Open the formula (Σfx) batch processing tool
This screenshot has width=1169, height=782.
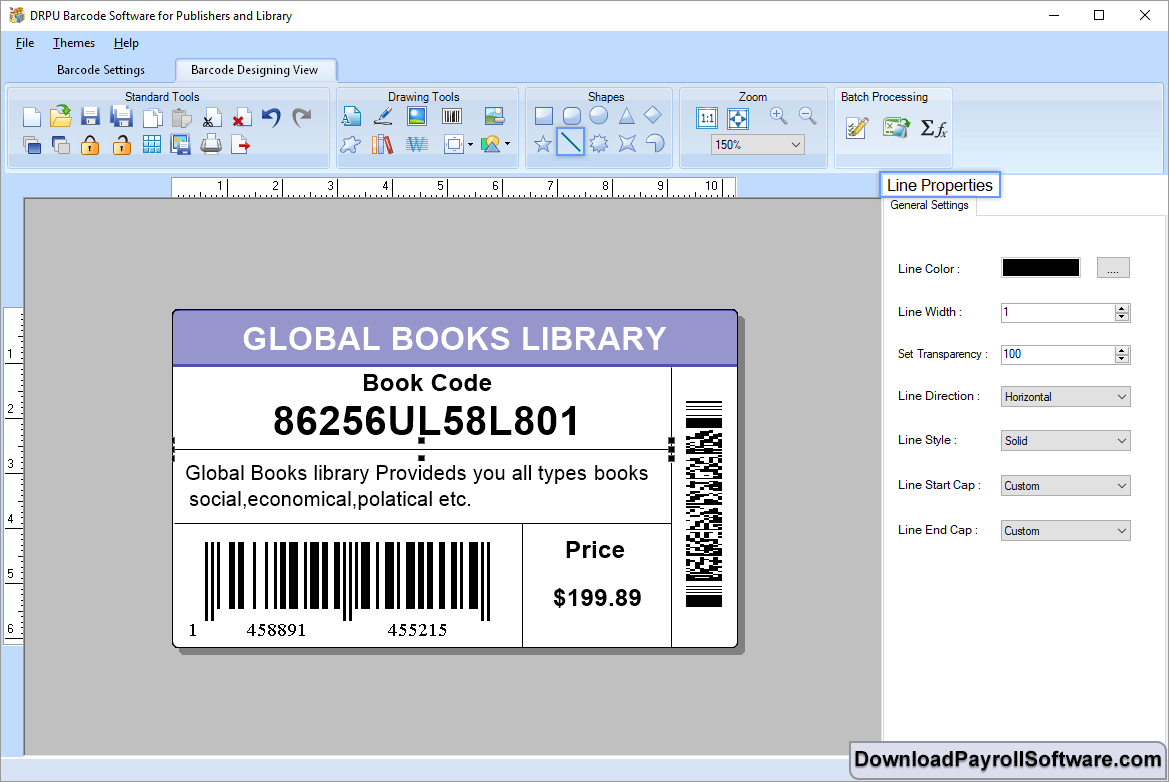pos(933,128)
